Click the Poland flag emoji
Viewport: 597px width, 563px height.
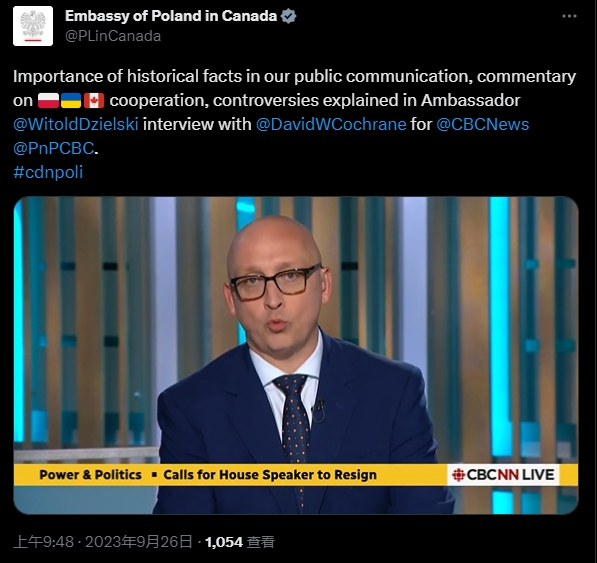[48, 100]
